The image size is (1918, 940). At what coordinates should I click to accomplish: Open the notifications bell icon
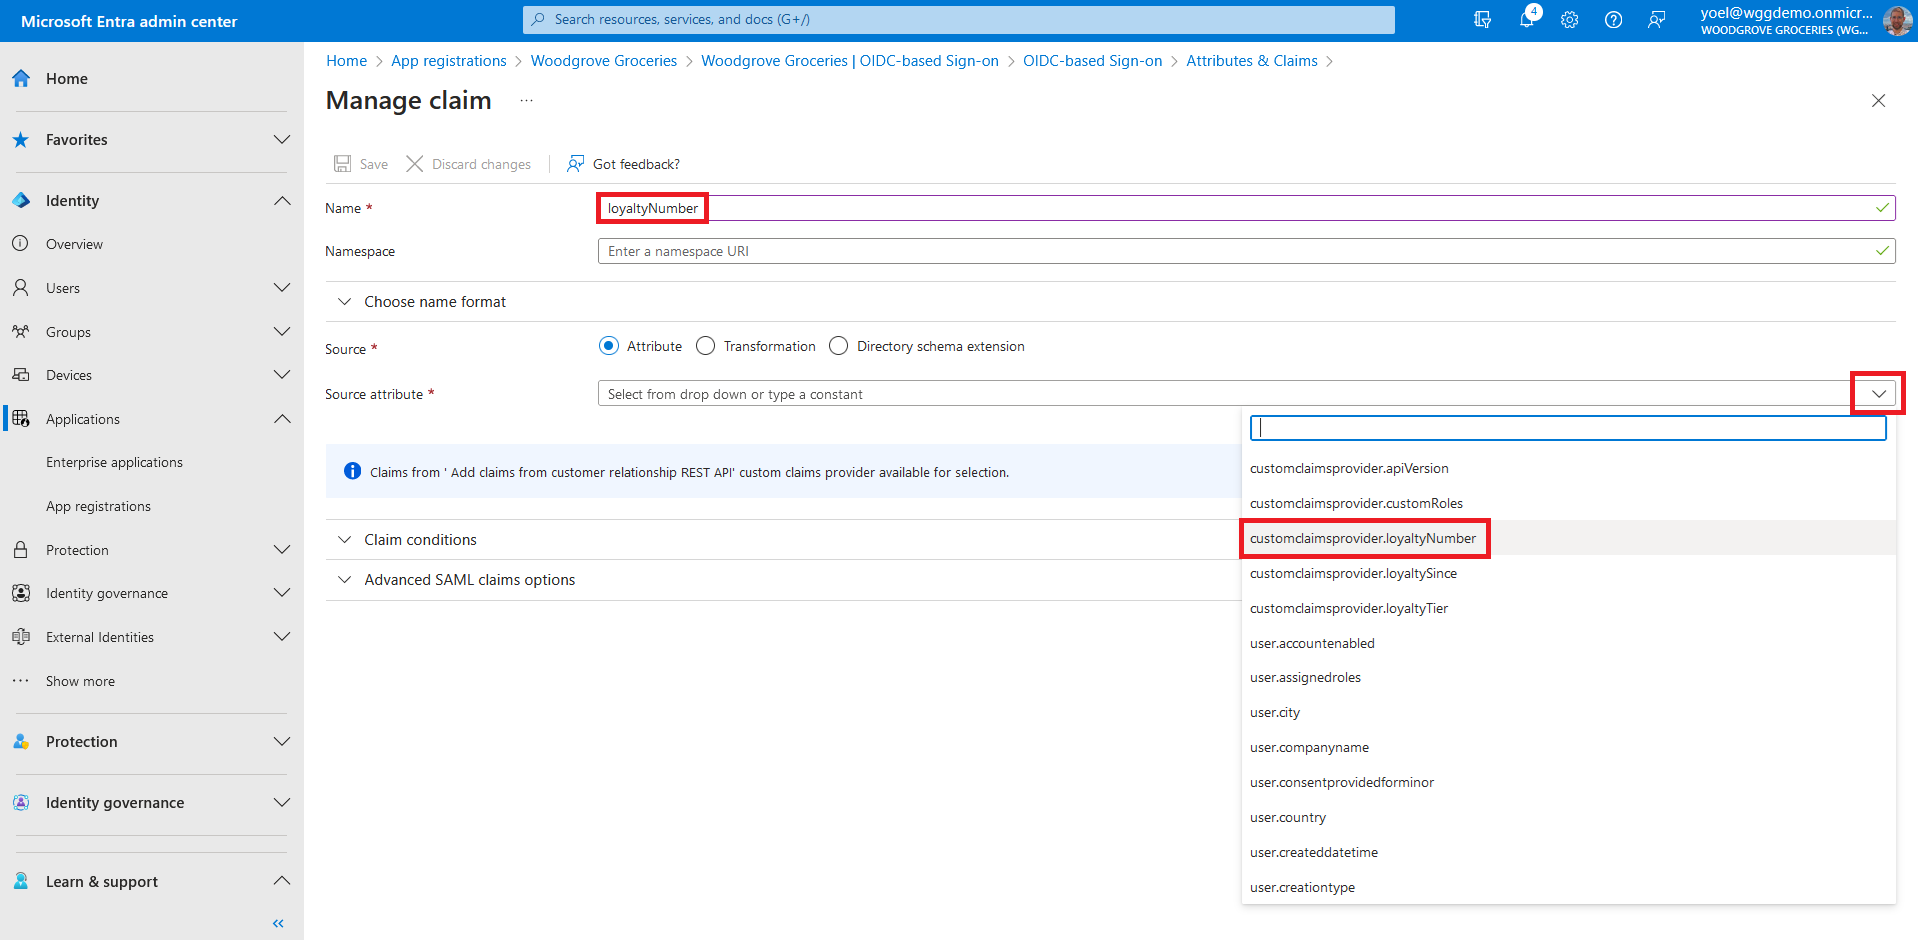1526,20
